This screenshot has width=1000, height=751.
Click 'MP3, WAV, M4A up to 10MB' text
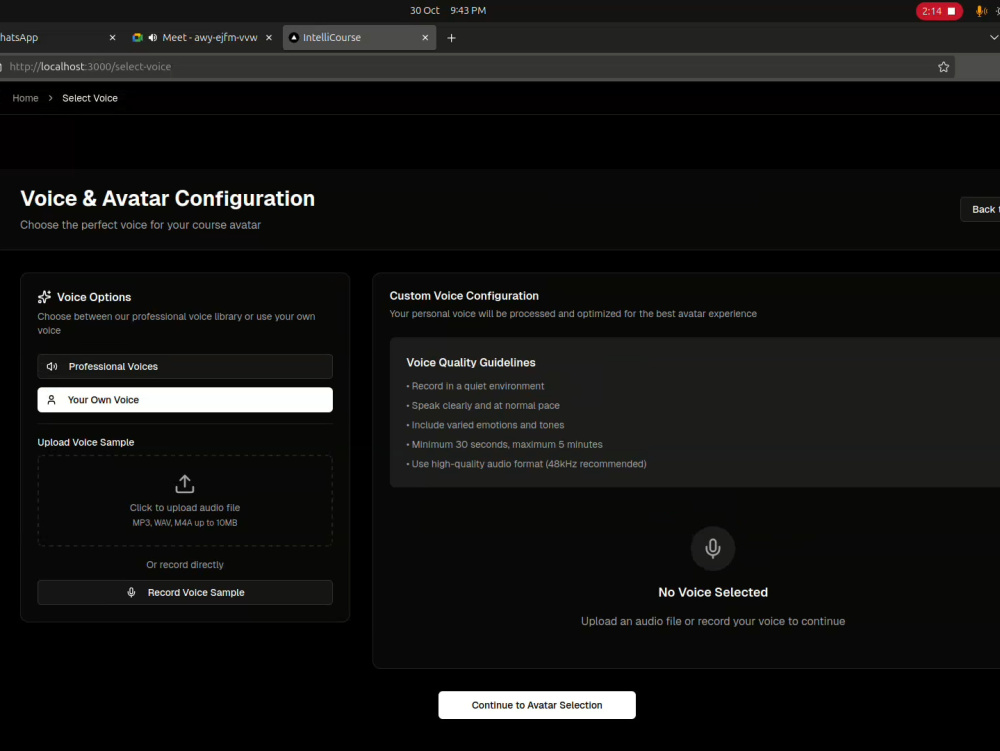click(185, 523)
